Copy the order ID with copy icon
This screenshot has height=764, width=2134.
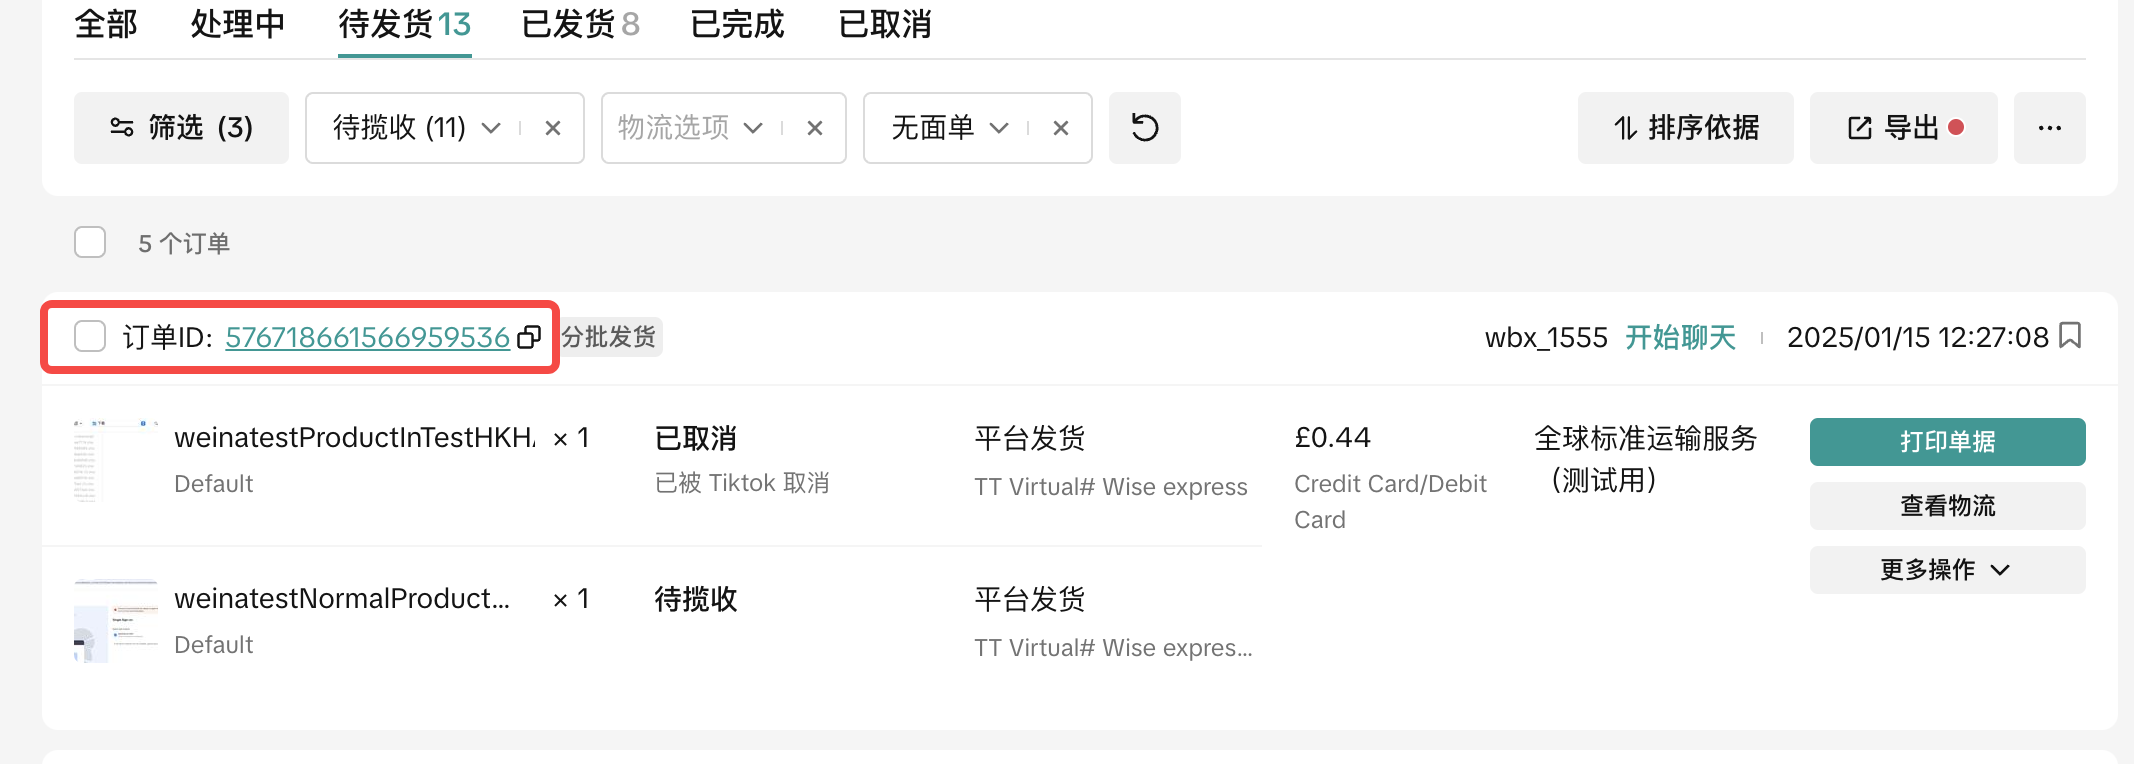click(x=529, y=338)
